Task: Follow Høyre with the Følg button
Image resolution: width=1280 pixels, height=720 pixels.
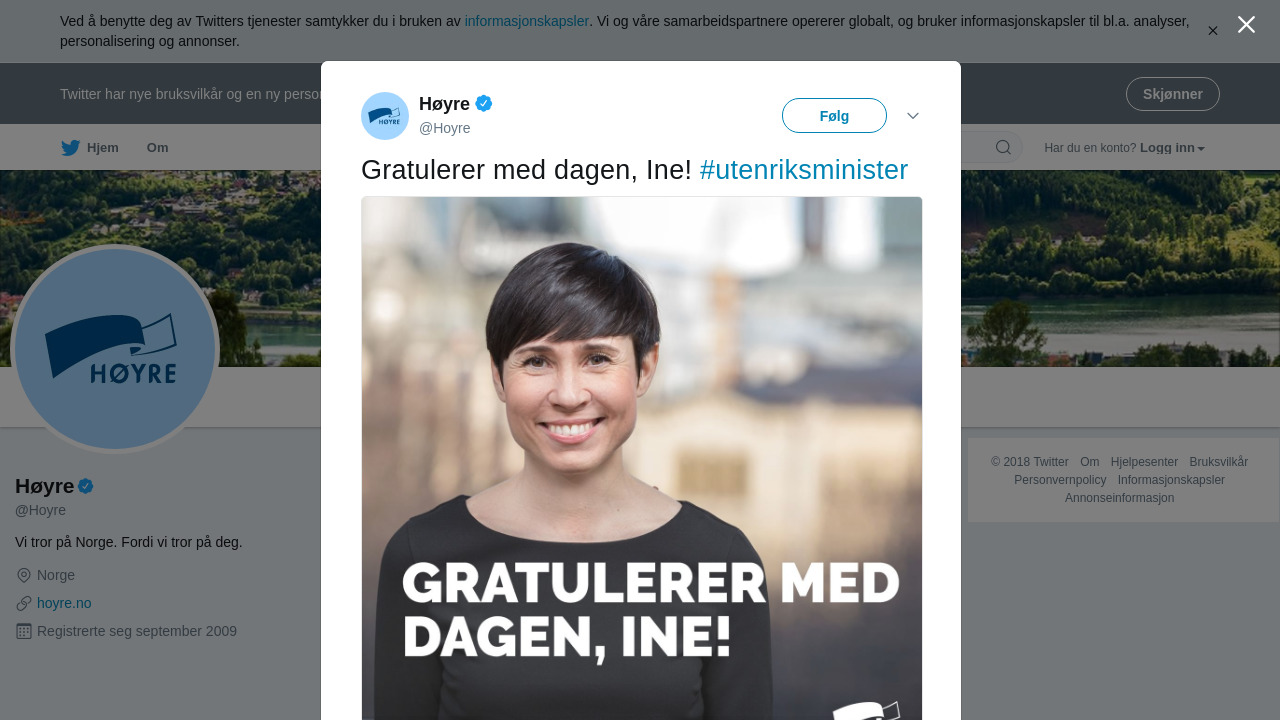Action: click(834, 116)
